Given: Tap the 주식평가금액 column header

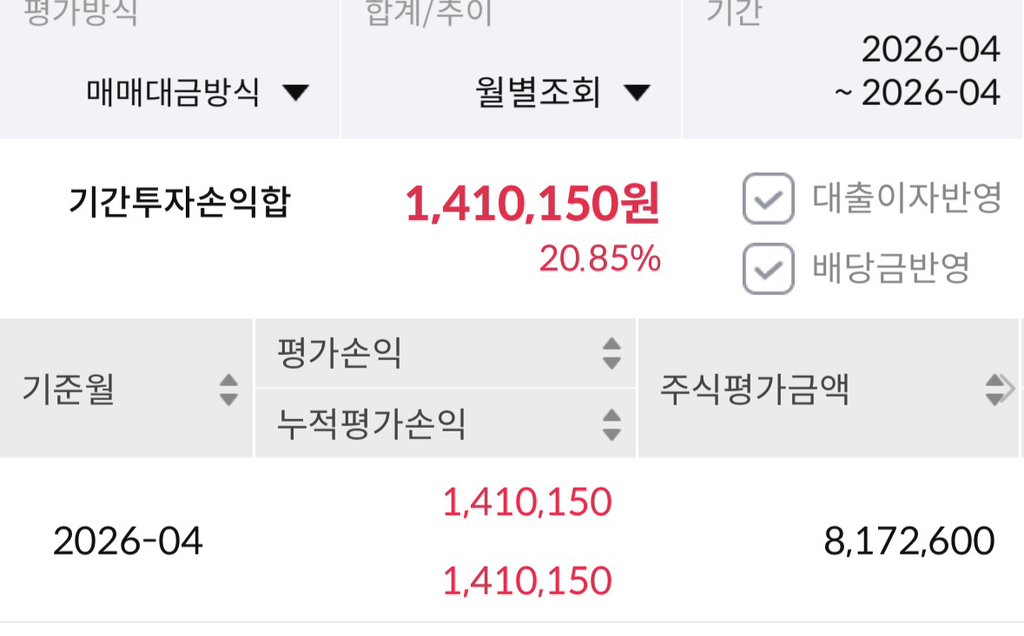Looking at the screenshot, I should coord(754,389).
